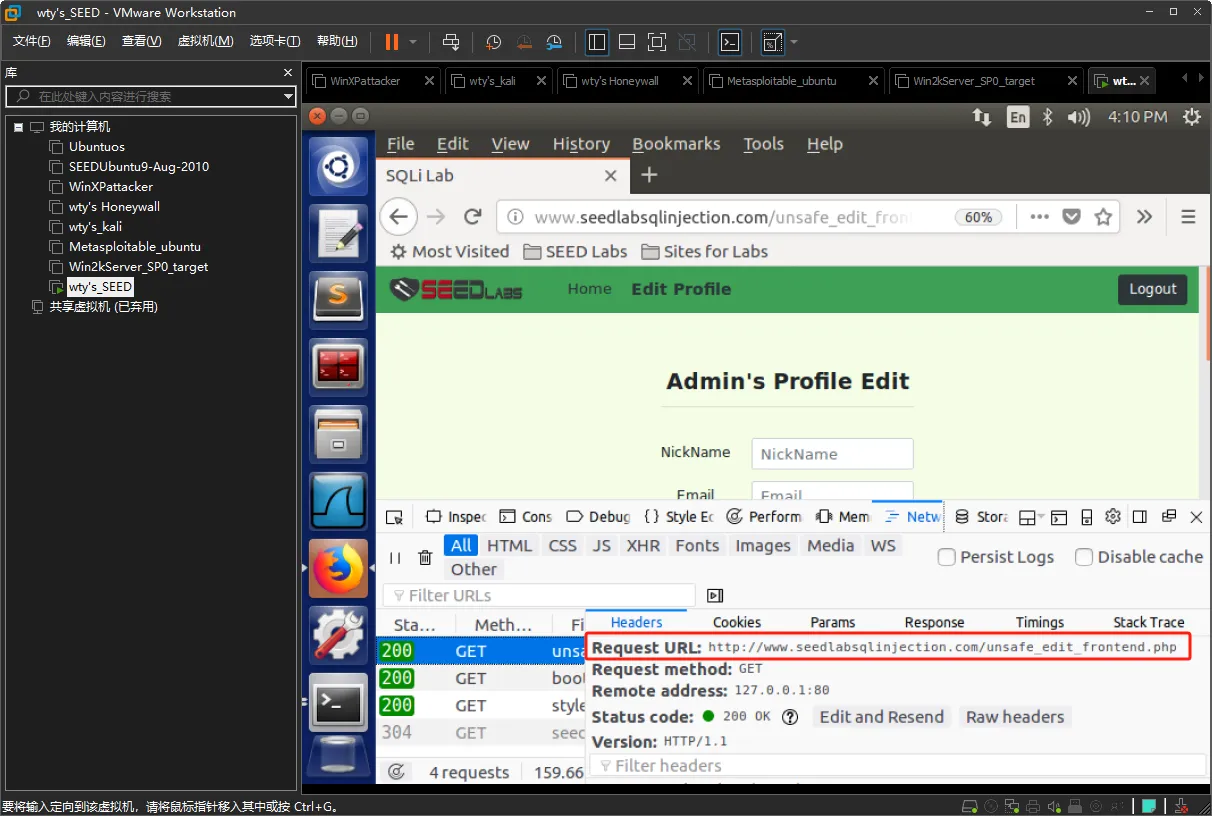Switch to the Inspector devtools tab
1212x816 pixels.
coord(456,517)
